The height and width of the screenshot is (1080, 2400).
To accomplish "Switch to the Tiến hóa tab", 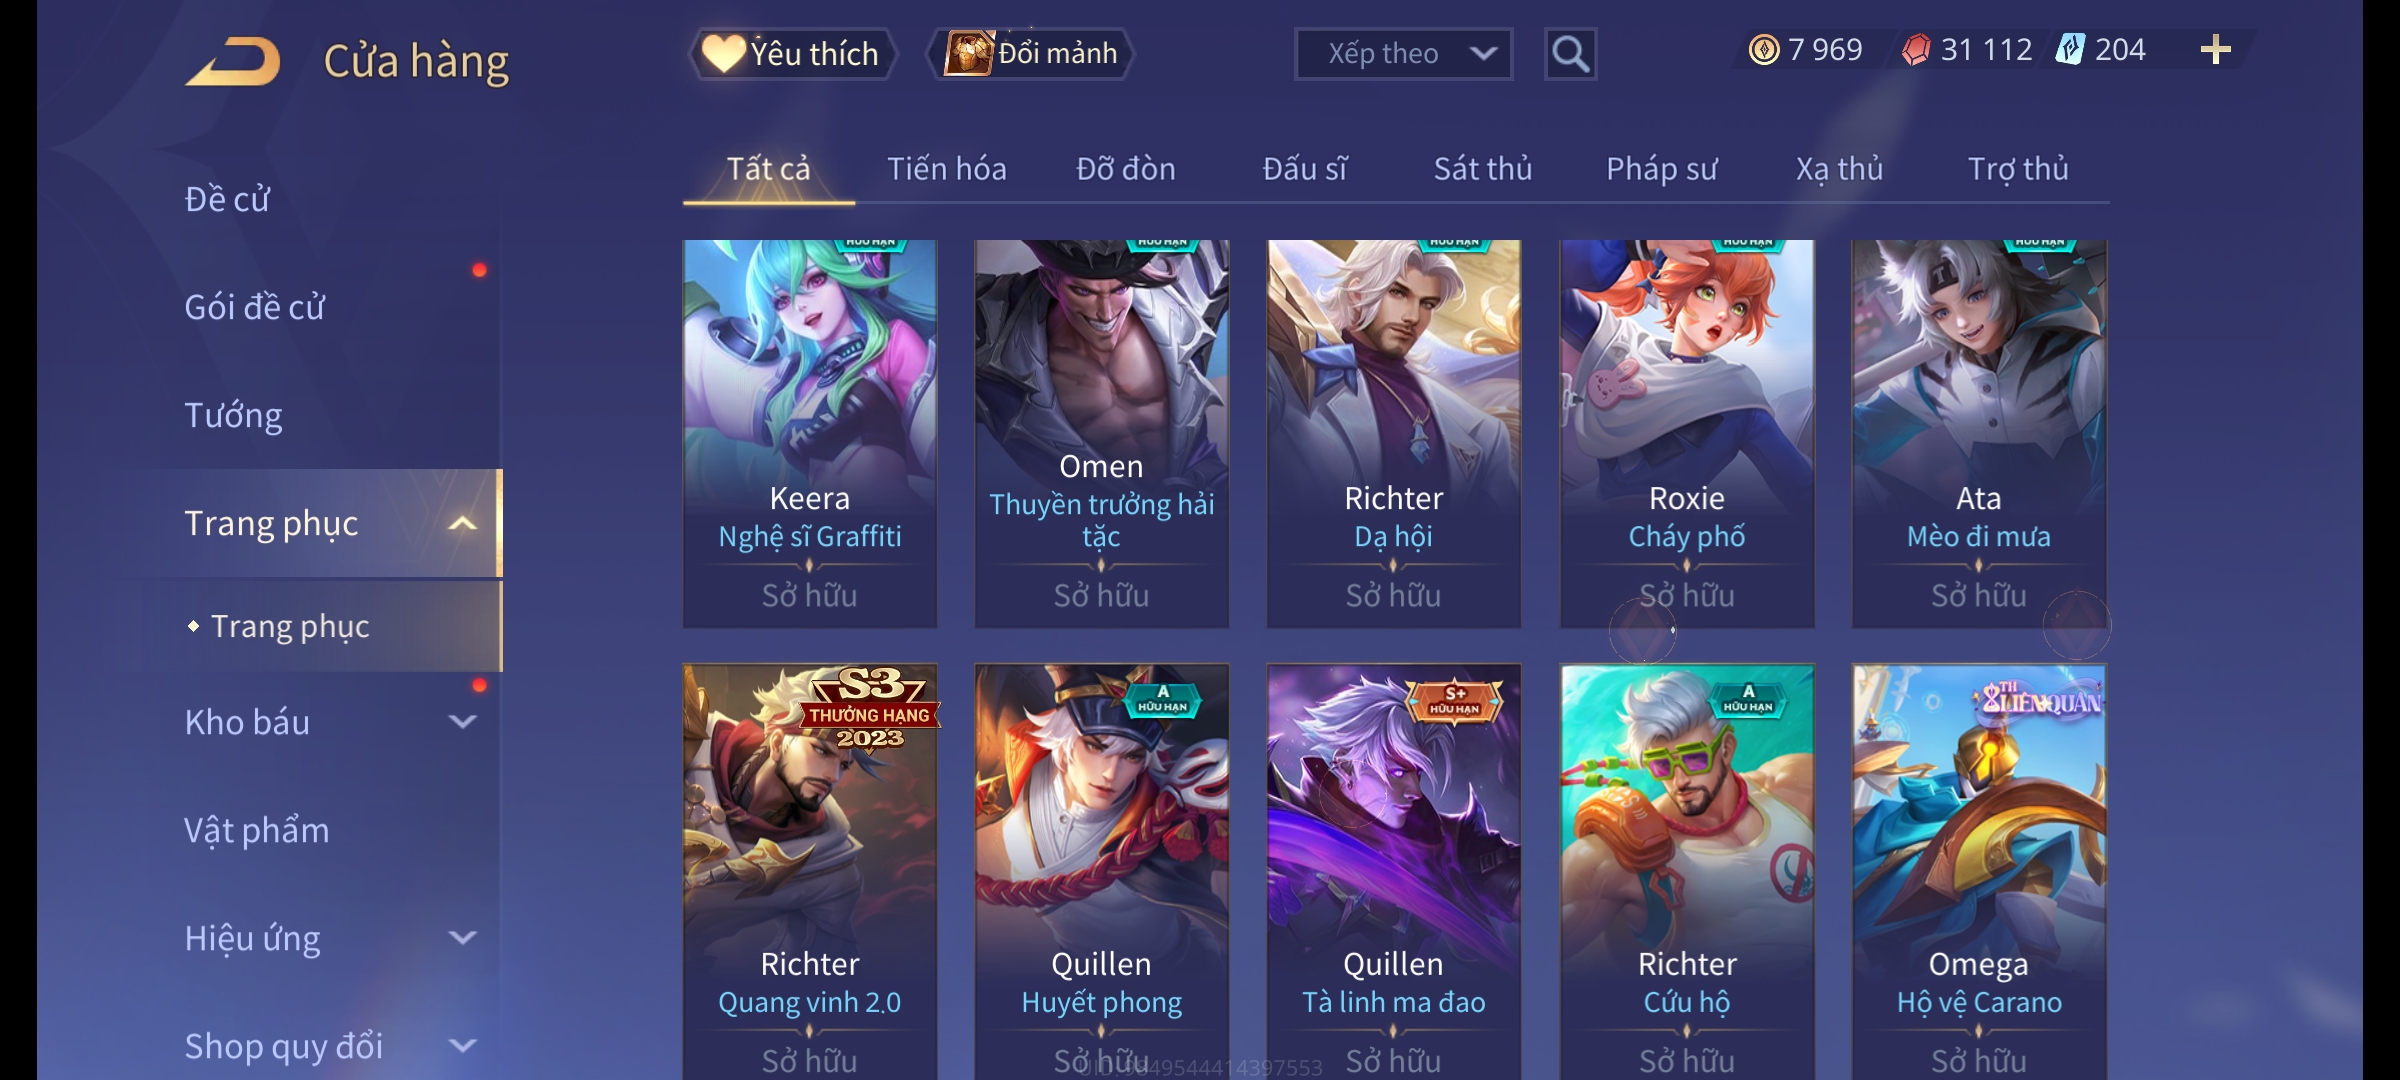I will click(x=947, y=169).
